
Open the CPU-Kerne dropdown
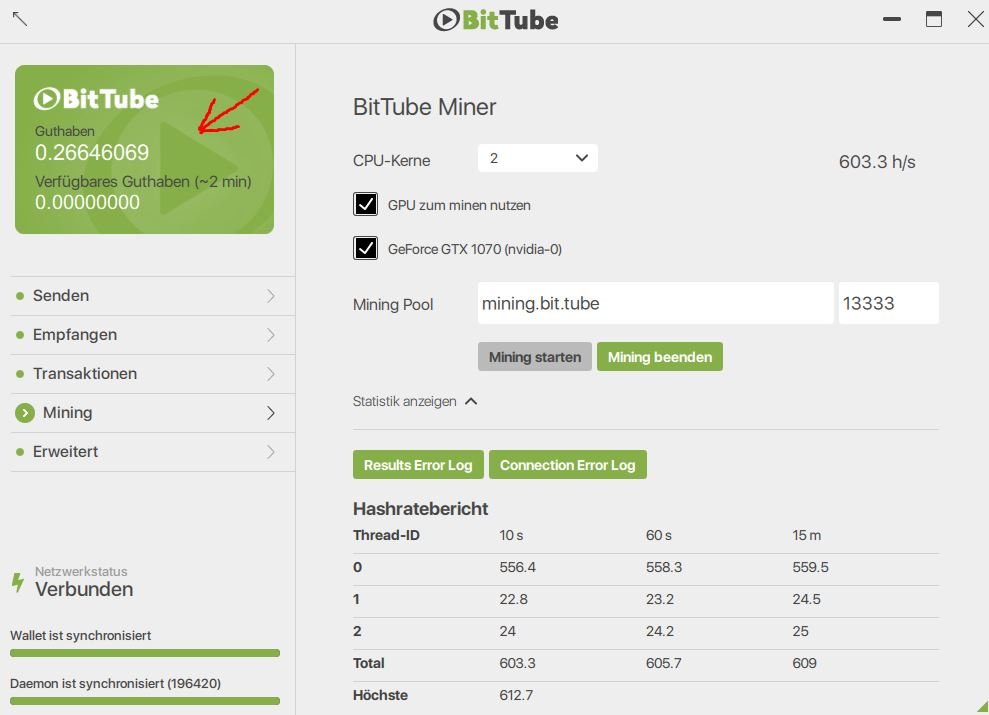pos(537,158)
